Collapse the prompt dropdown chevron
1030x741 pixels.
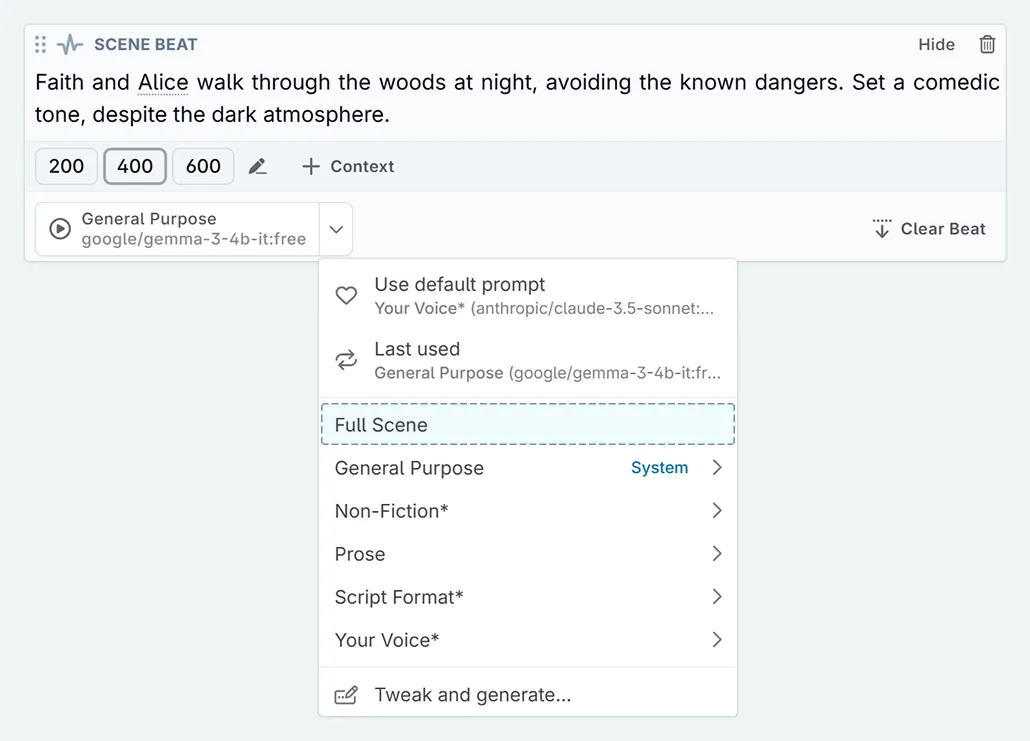(336, 229)
